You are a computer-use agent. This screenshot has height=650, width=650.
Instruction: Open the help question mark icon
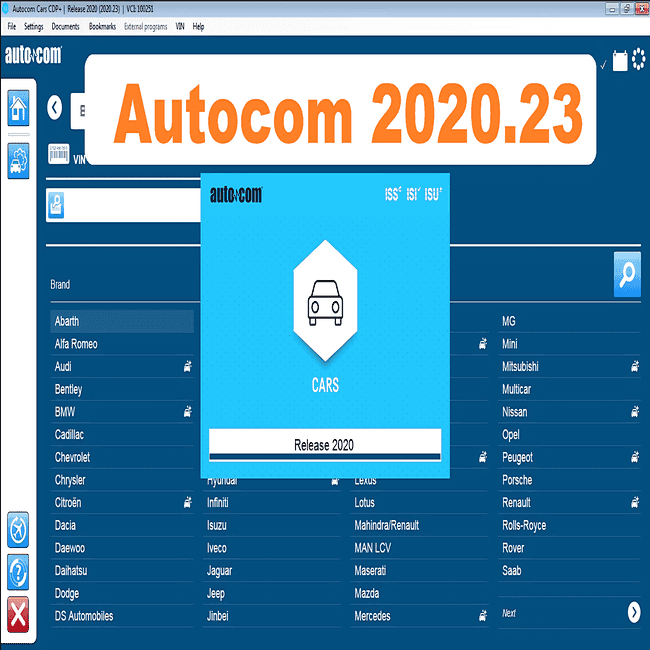[x=18, y=572]
